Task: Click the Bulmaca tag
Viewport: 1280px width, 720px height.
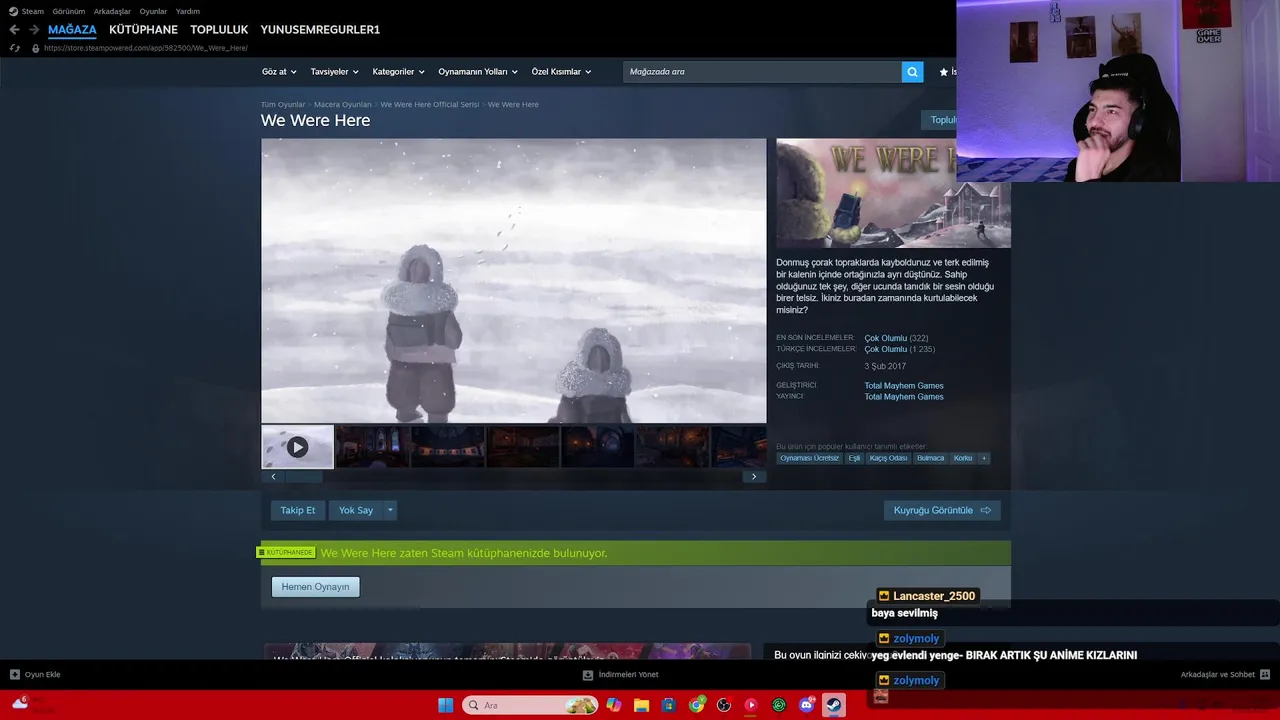Action: coord(930,458)
